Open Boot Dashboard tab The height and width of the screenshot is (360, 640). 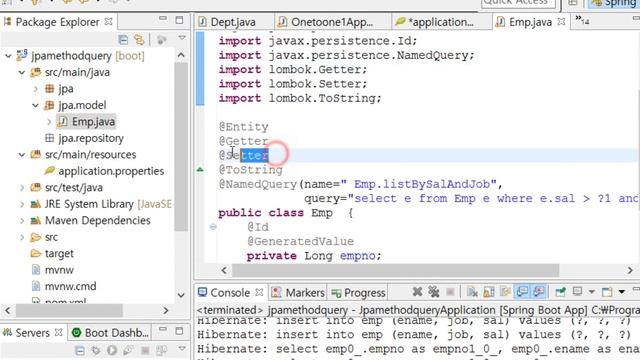click(x=111, y=333)
